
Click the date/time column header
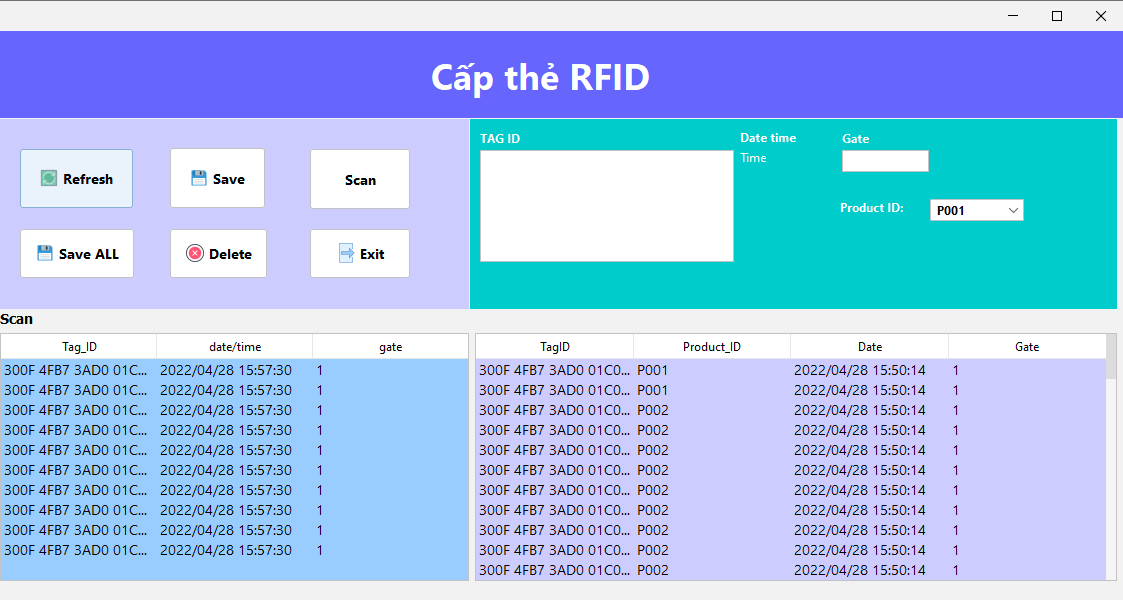pyautogui.click(x=235, y=347)
